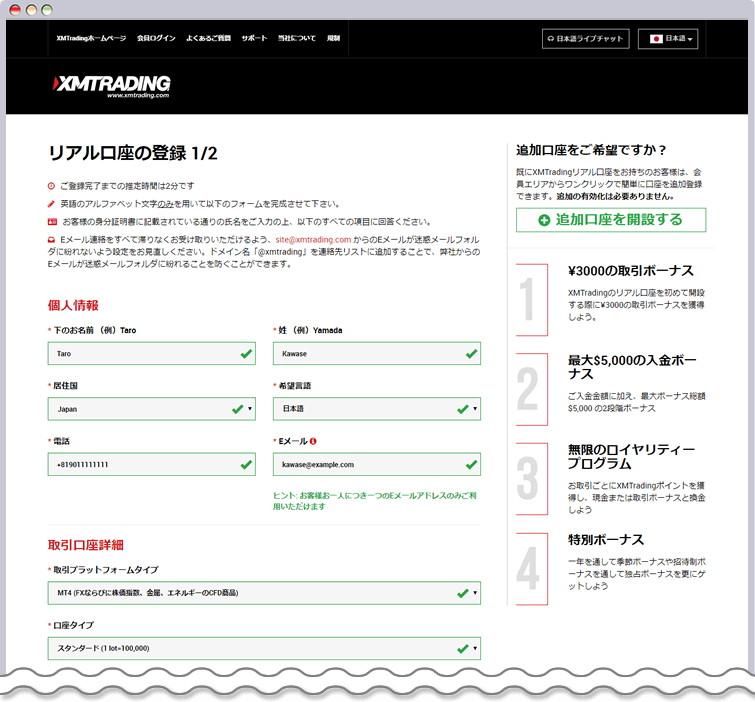Click green checkmark in first name field

pyautogui.click(x=246, y=354)
